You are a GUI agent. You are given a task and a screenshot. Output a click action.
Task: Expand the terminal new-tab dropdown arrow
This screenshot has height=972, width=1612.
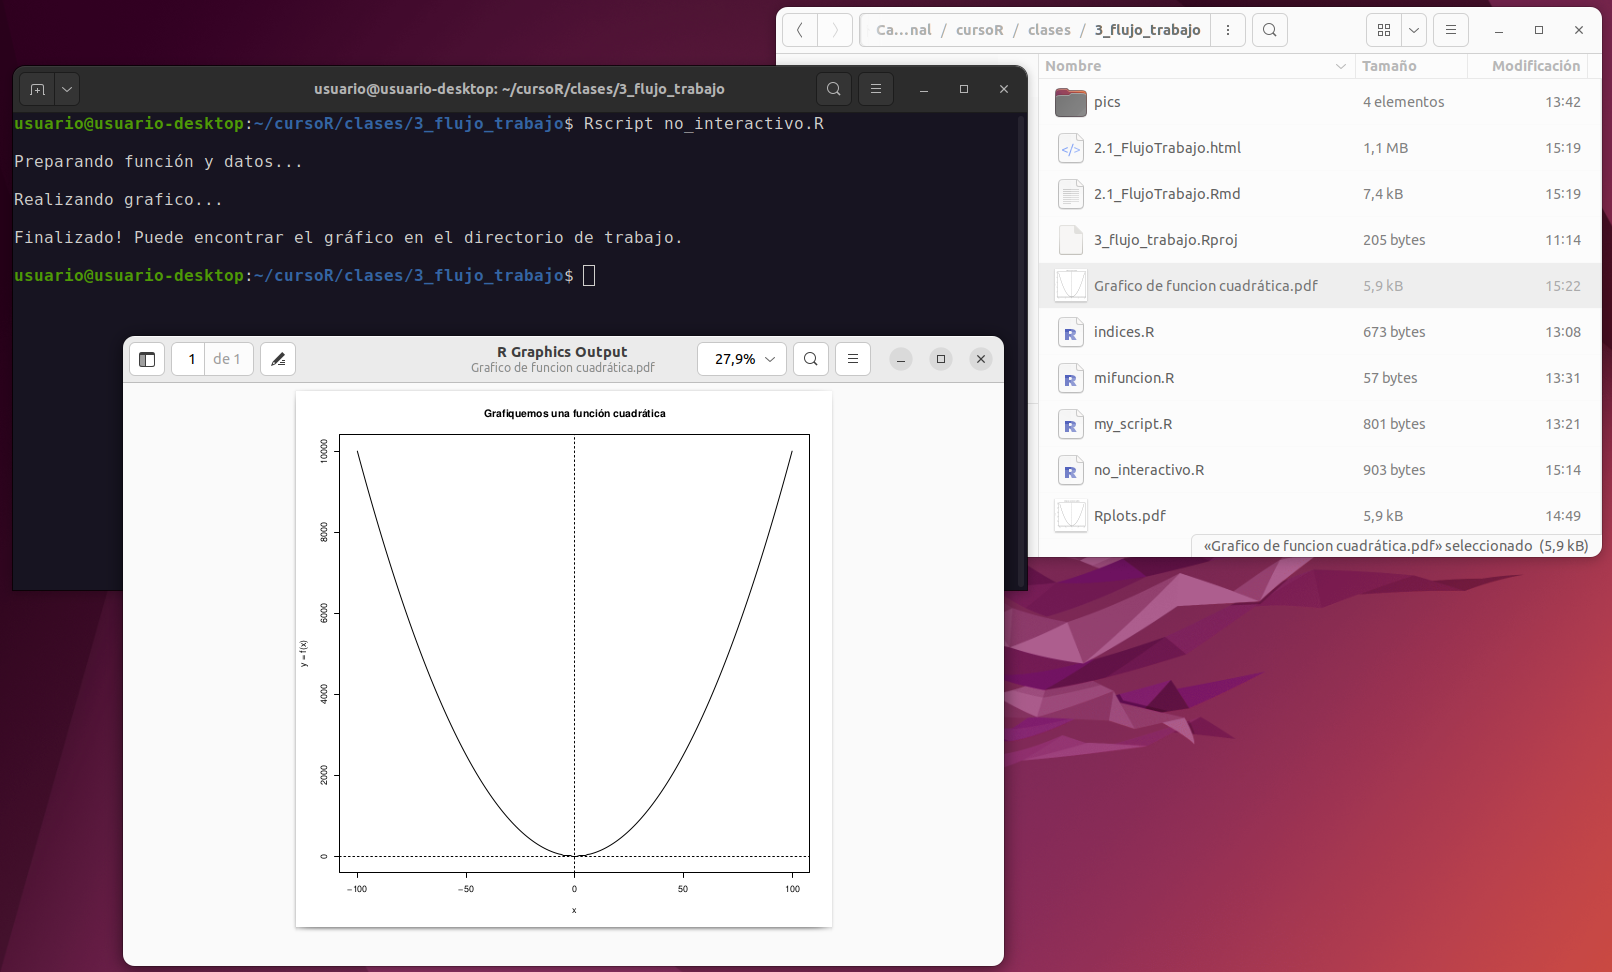coord(67,89)
